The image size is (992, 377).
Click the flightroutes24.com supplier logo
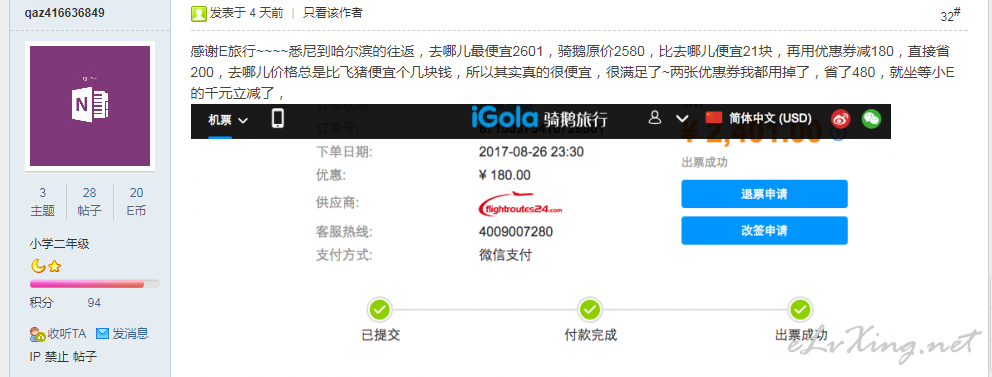tap(521, 204)
